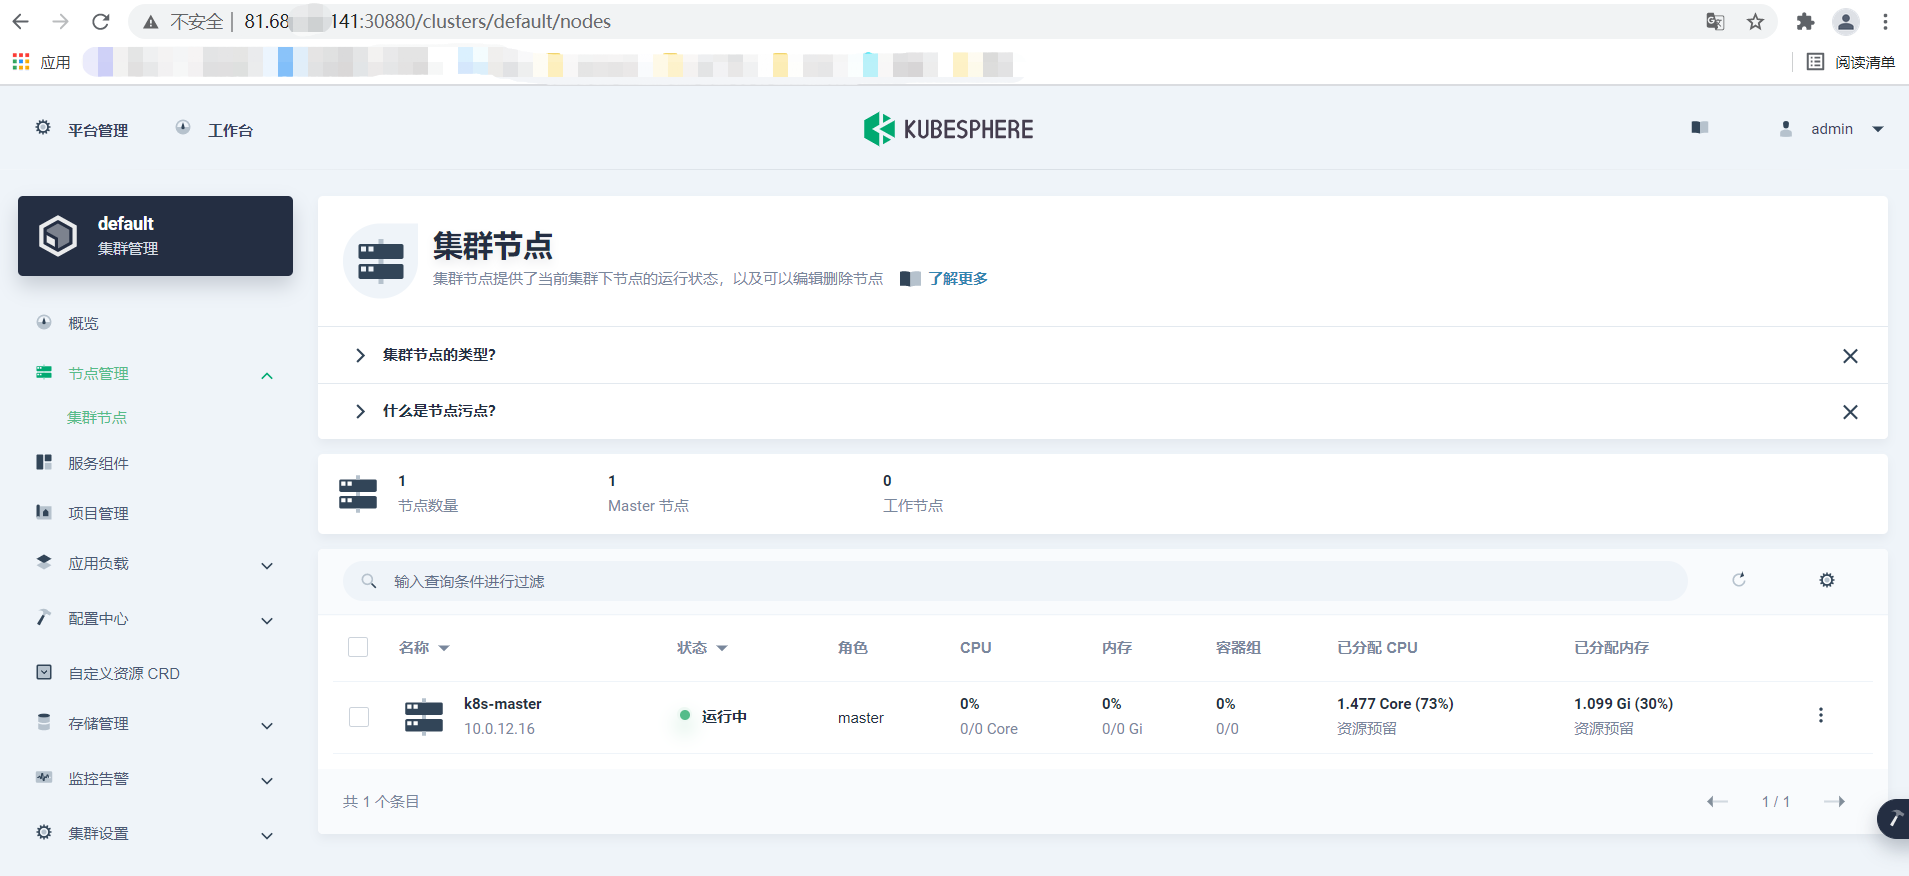Viewport: 1909px width, 876px height.
Task: Click the 概览 sidebar icon
Action: (44, 322)
